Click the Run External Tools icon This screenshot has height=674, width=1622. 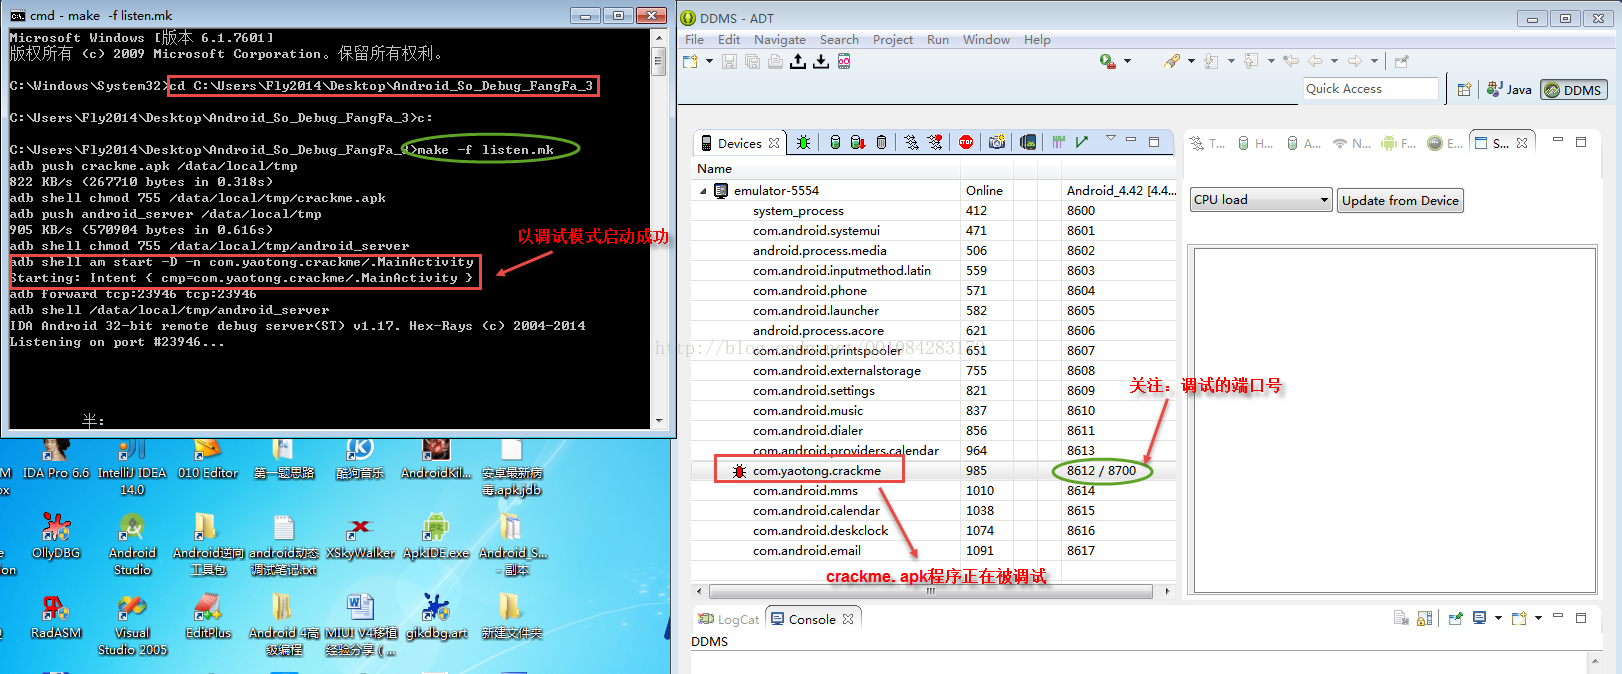(1107, 61)
